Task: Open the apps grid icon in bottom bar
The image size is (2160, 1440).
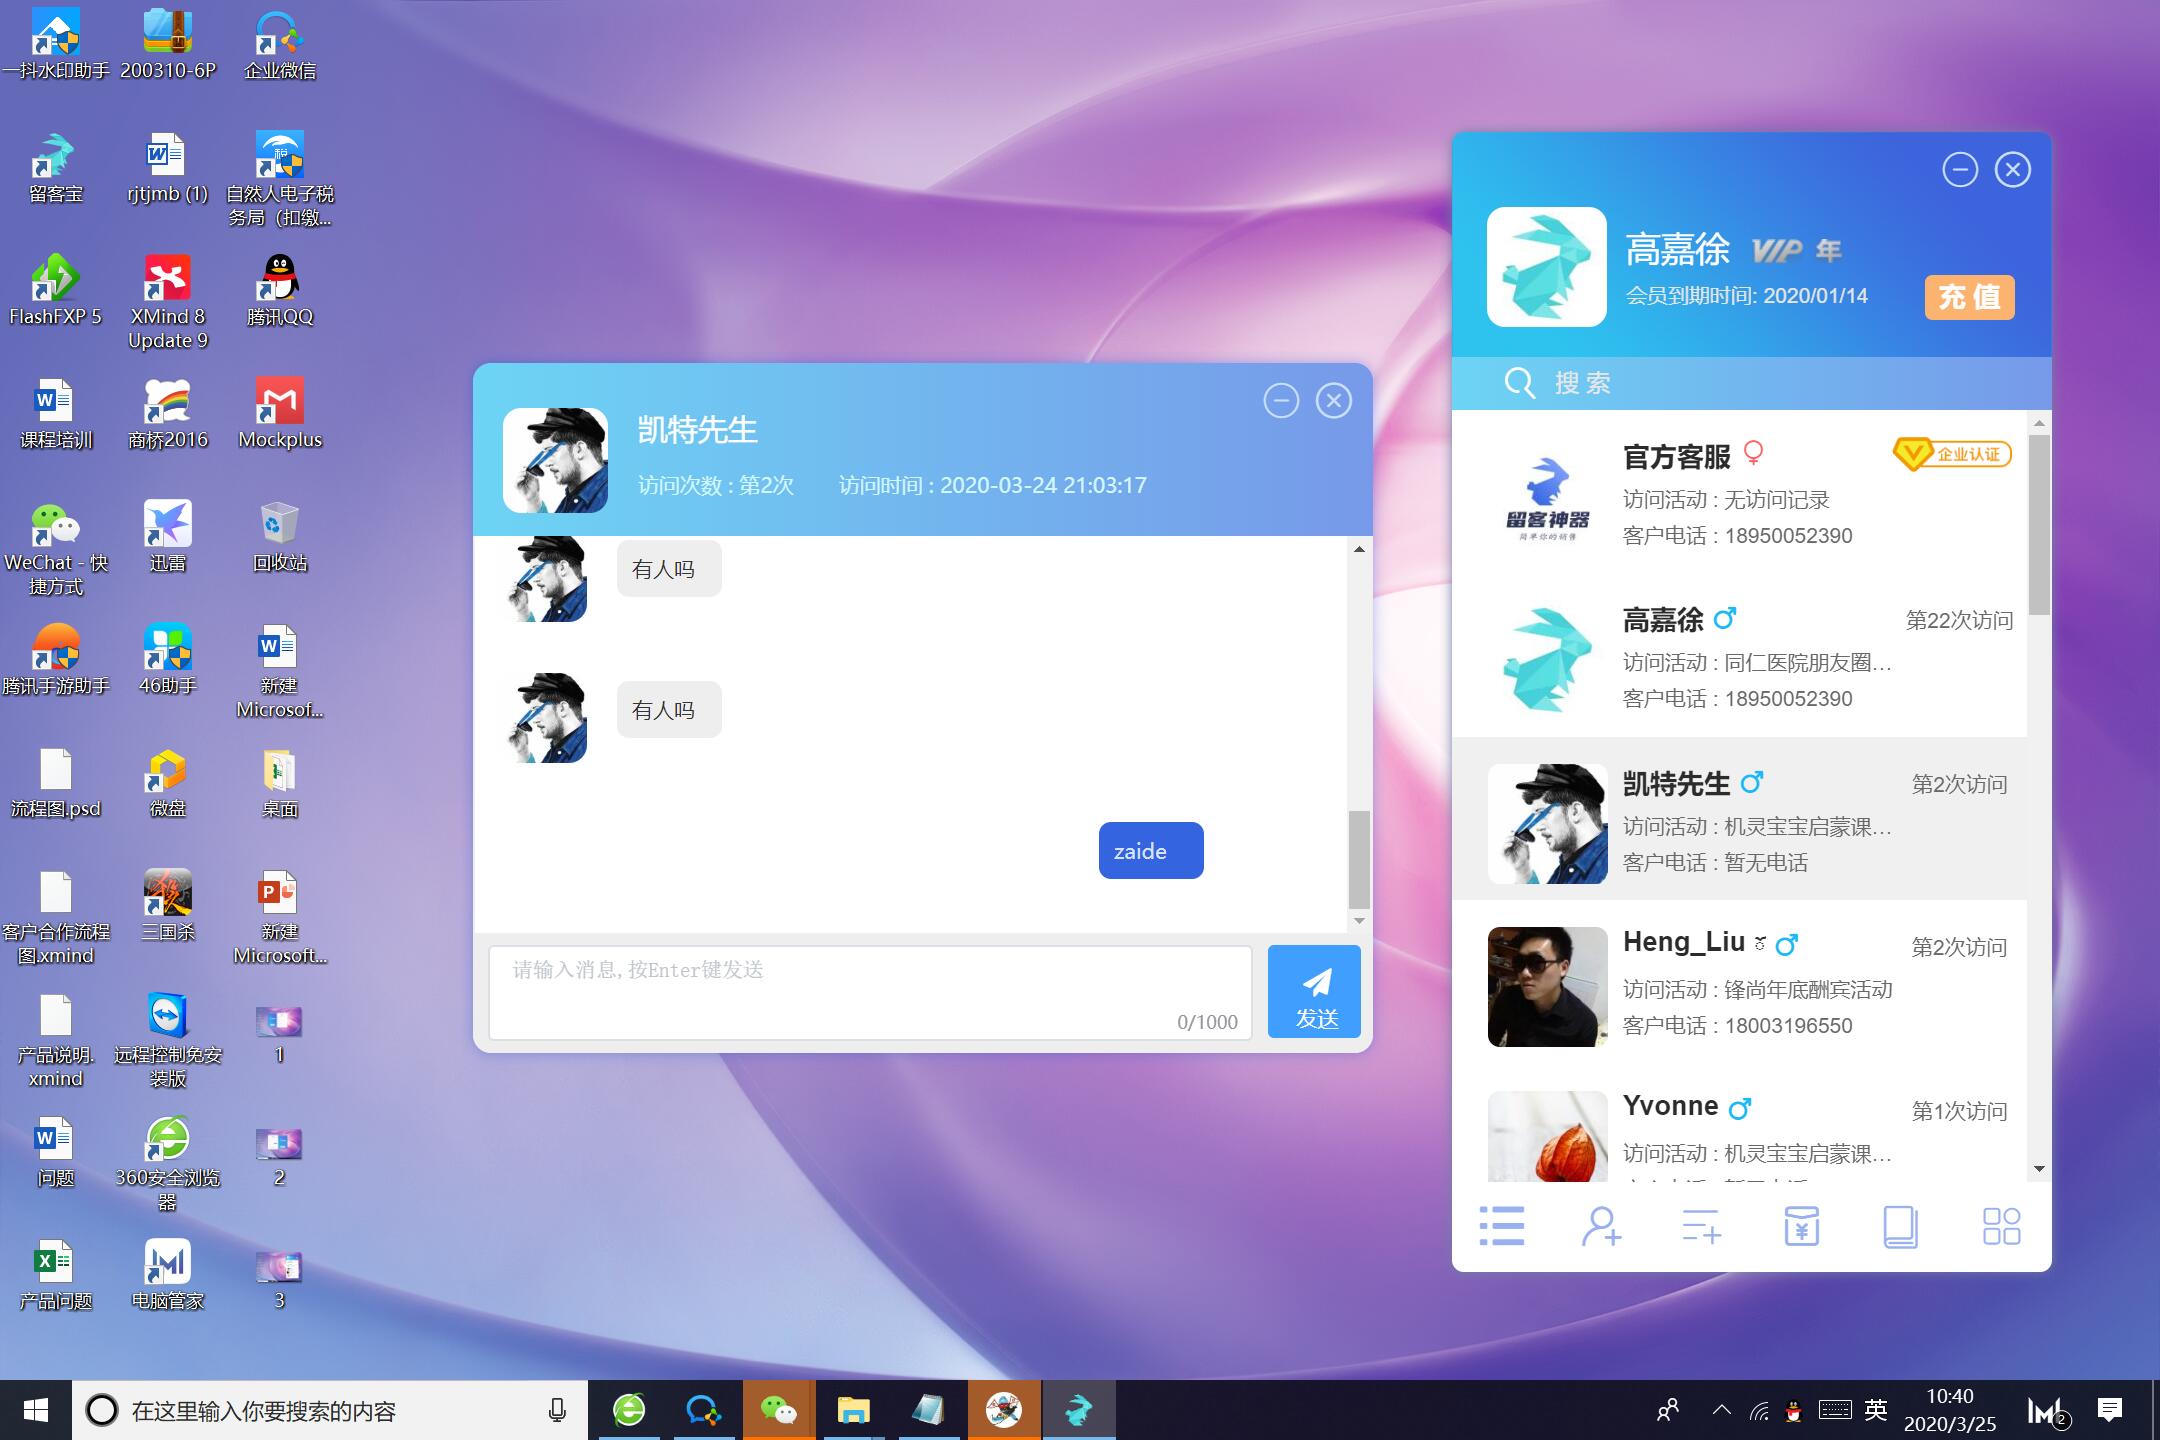Action: [x=2001, y=1226]
